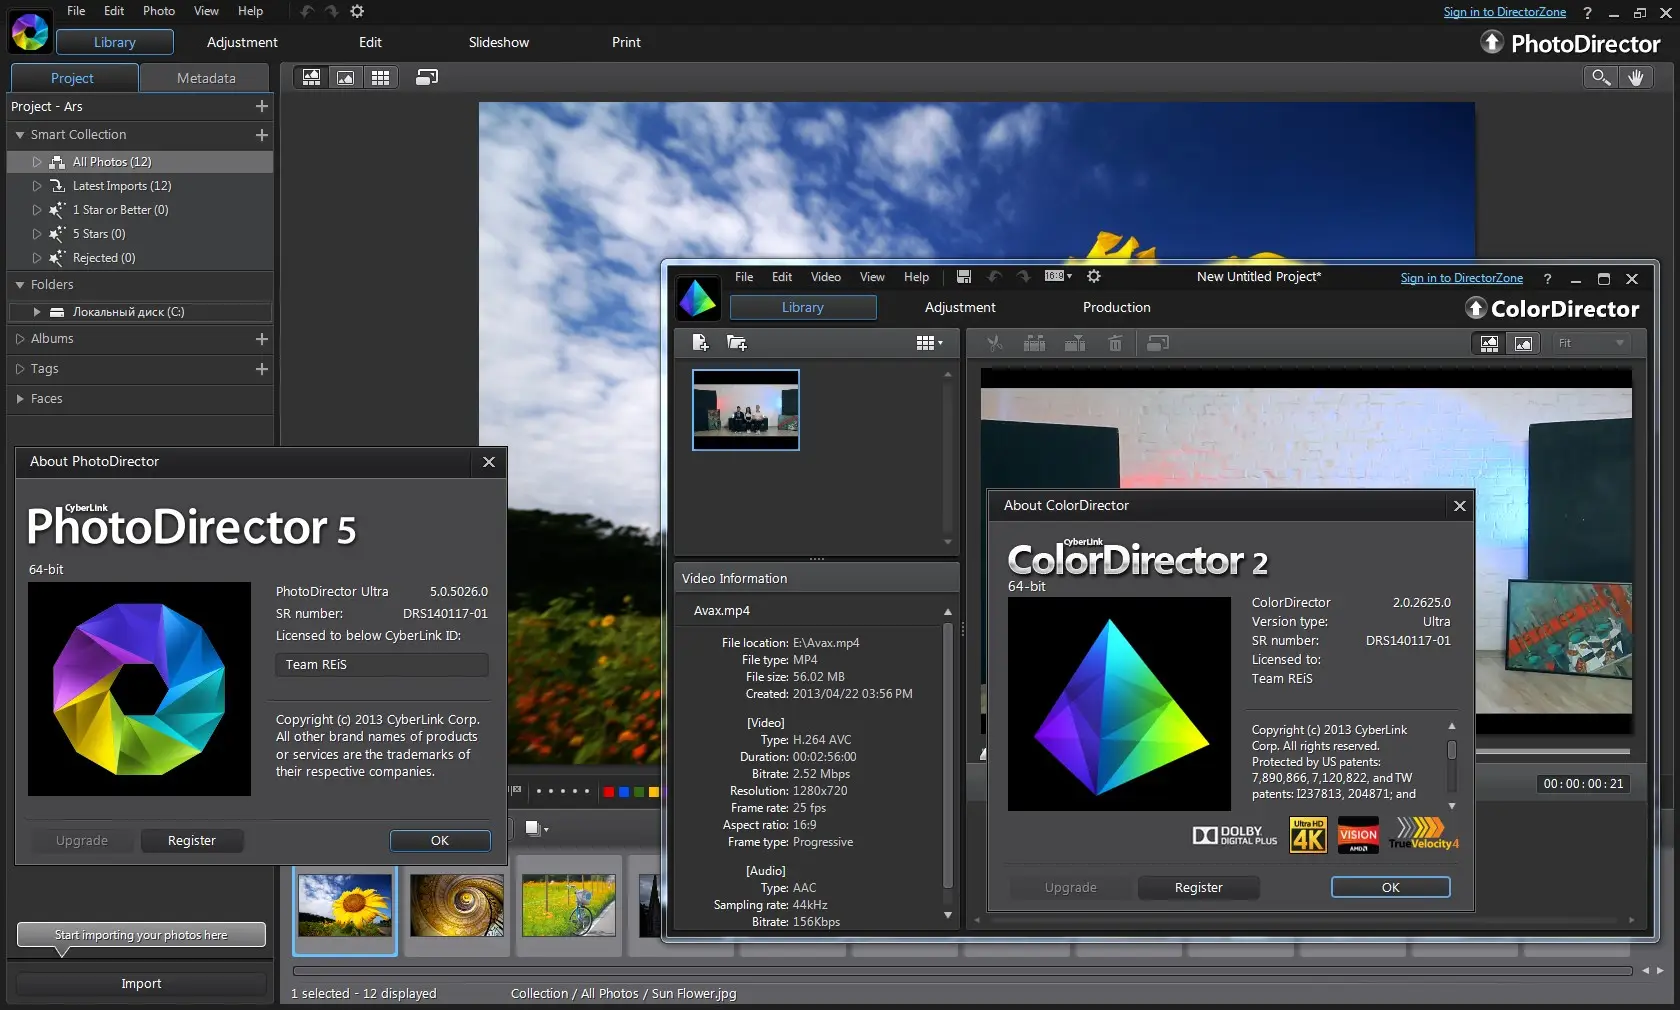
Task: Select the zoom magnifier tool in PhotoDirector
Action: [x=1601, y=77]
